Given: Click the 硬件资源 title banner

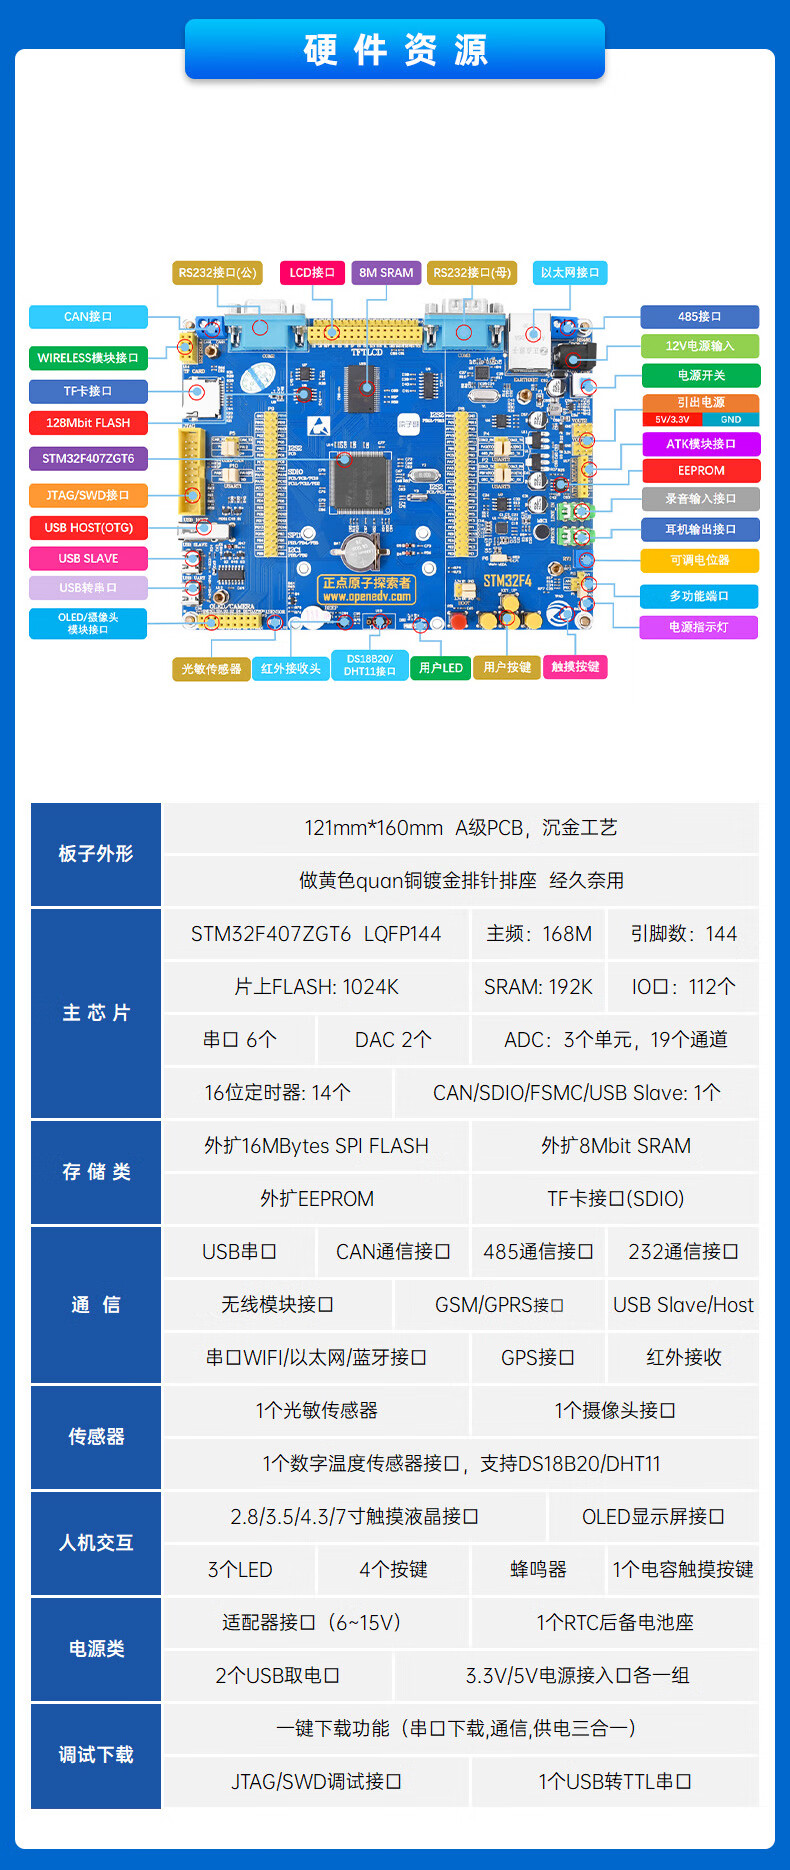Looking at the screenshot, I should tap(395, 49).
